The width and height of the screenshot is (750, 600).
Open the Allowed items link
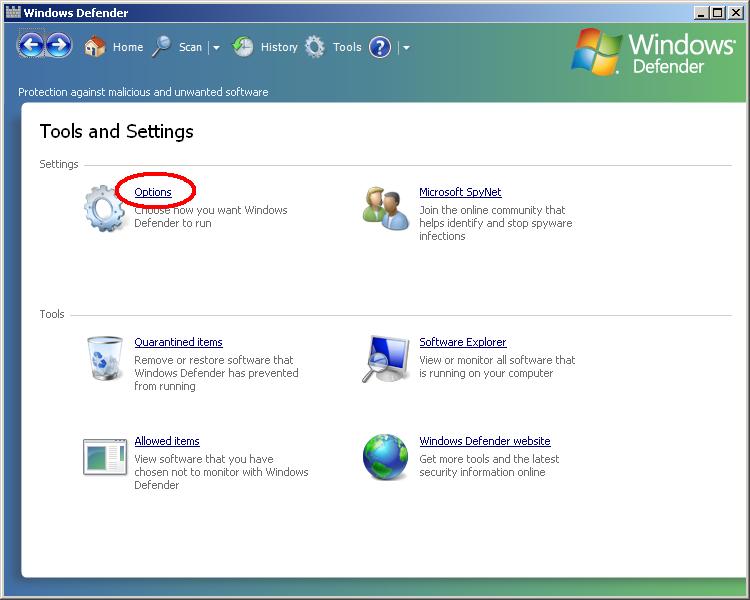(x=167, y=441)
